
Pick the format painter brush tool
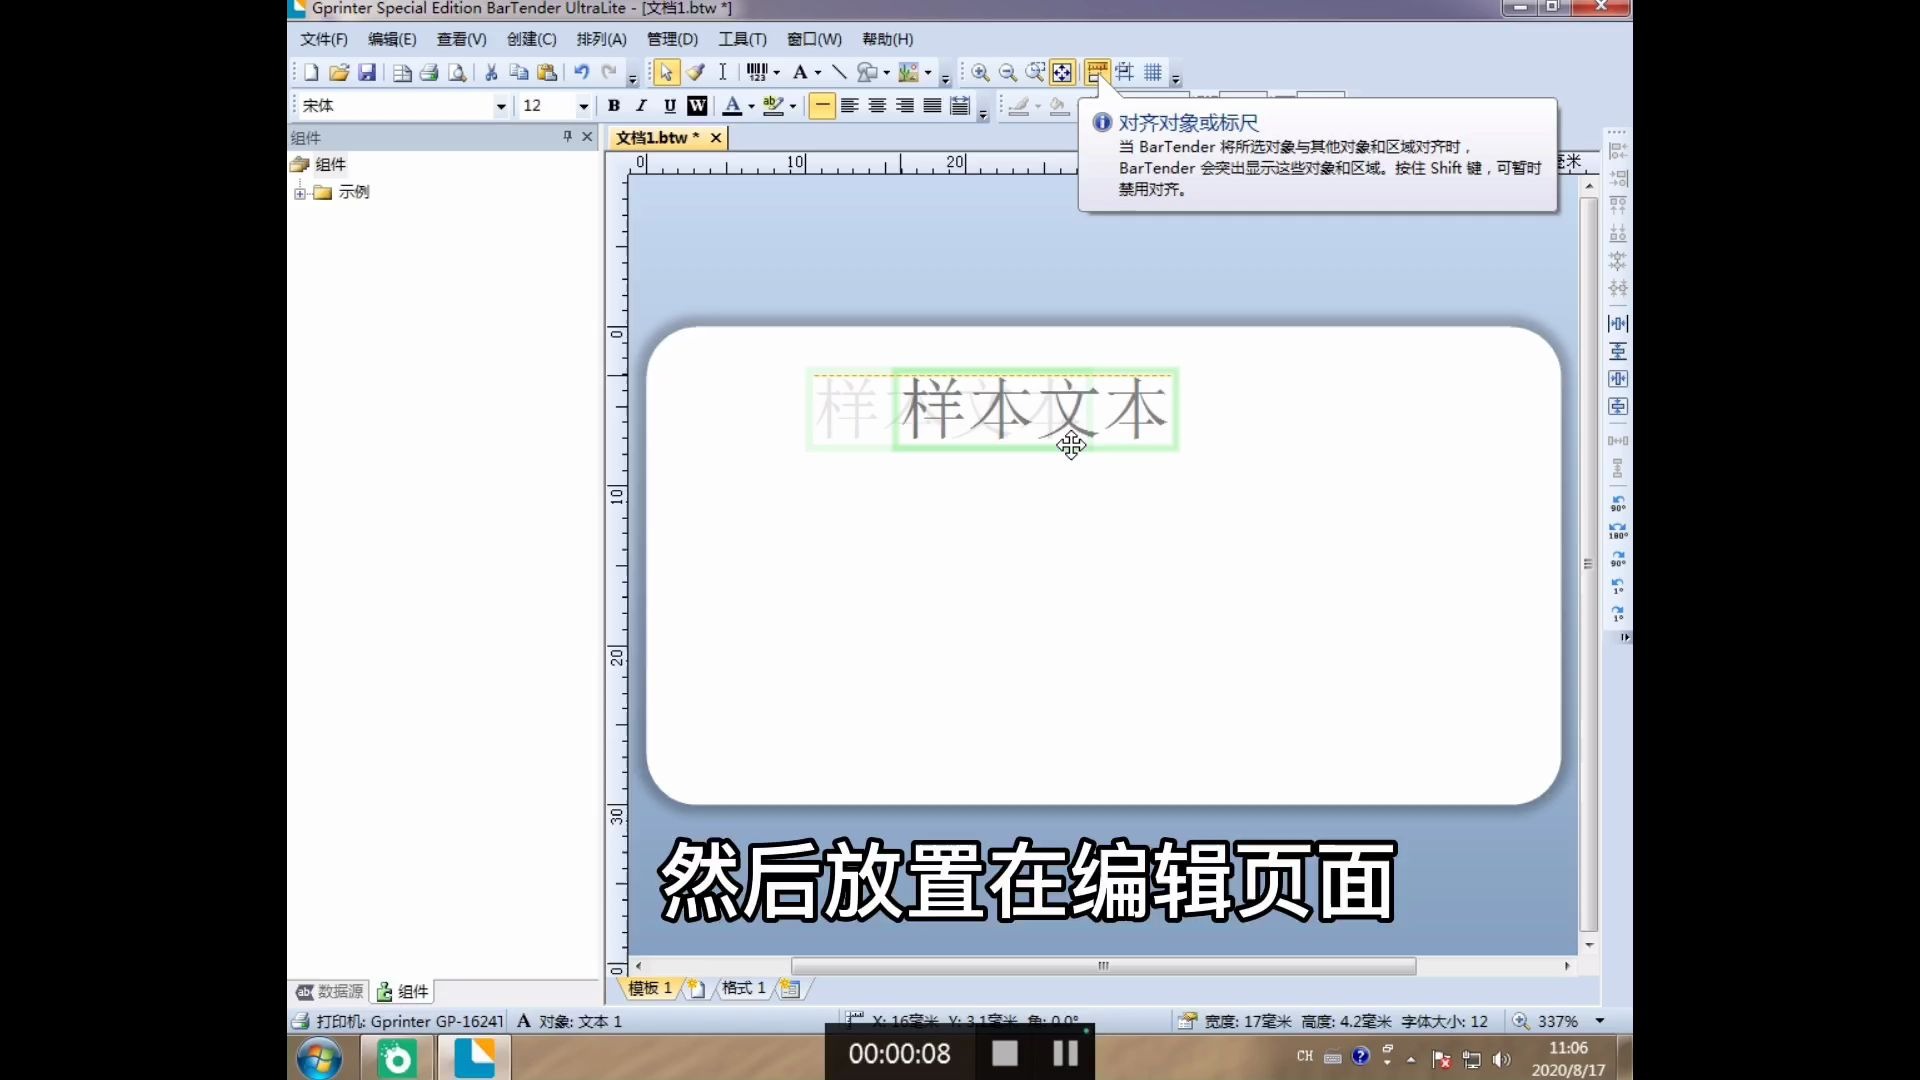tap(695, 72)
